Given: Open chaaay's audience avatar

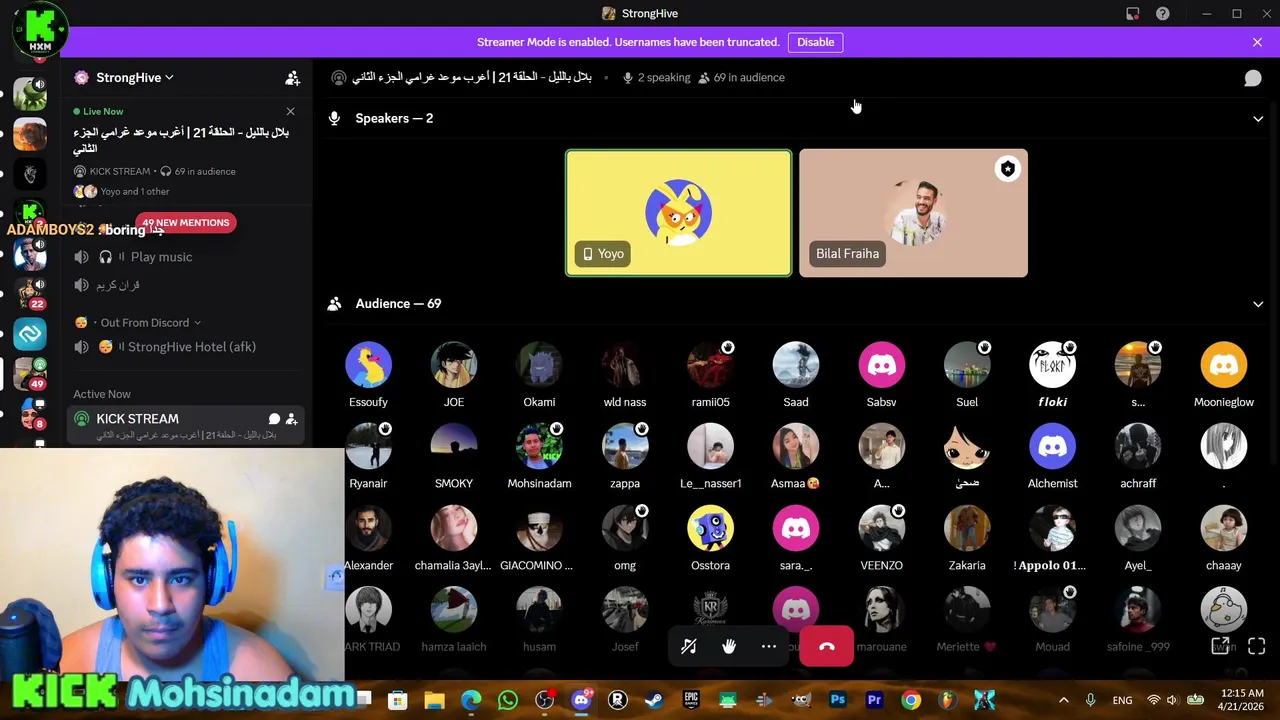Looking at the screenshot, I should 1224,529.
